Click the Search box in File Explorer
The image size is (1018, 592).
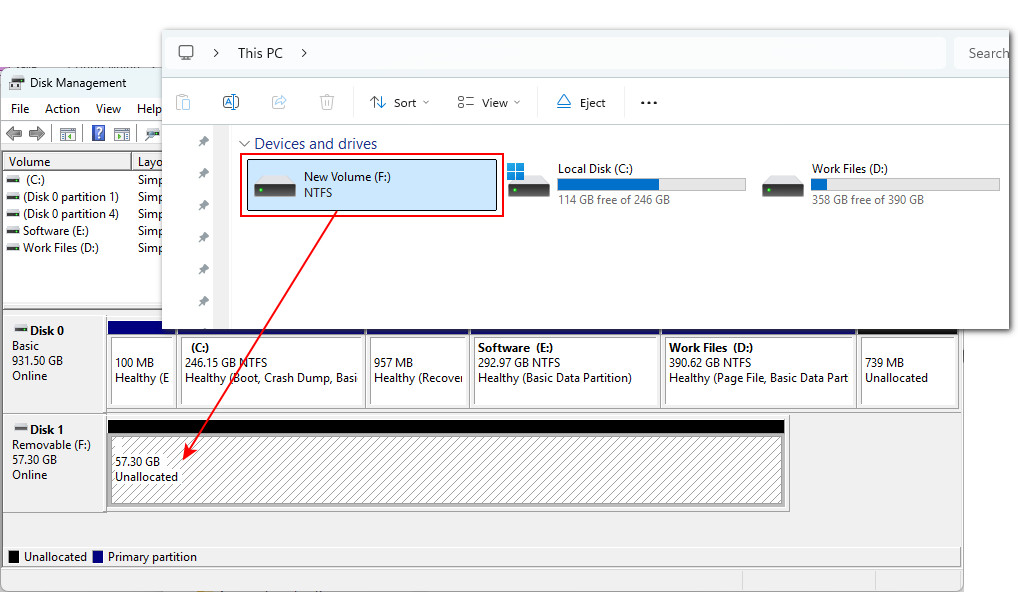click(x=982, y=53)
